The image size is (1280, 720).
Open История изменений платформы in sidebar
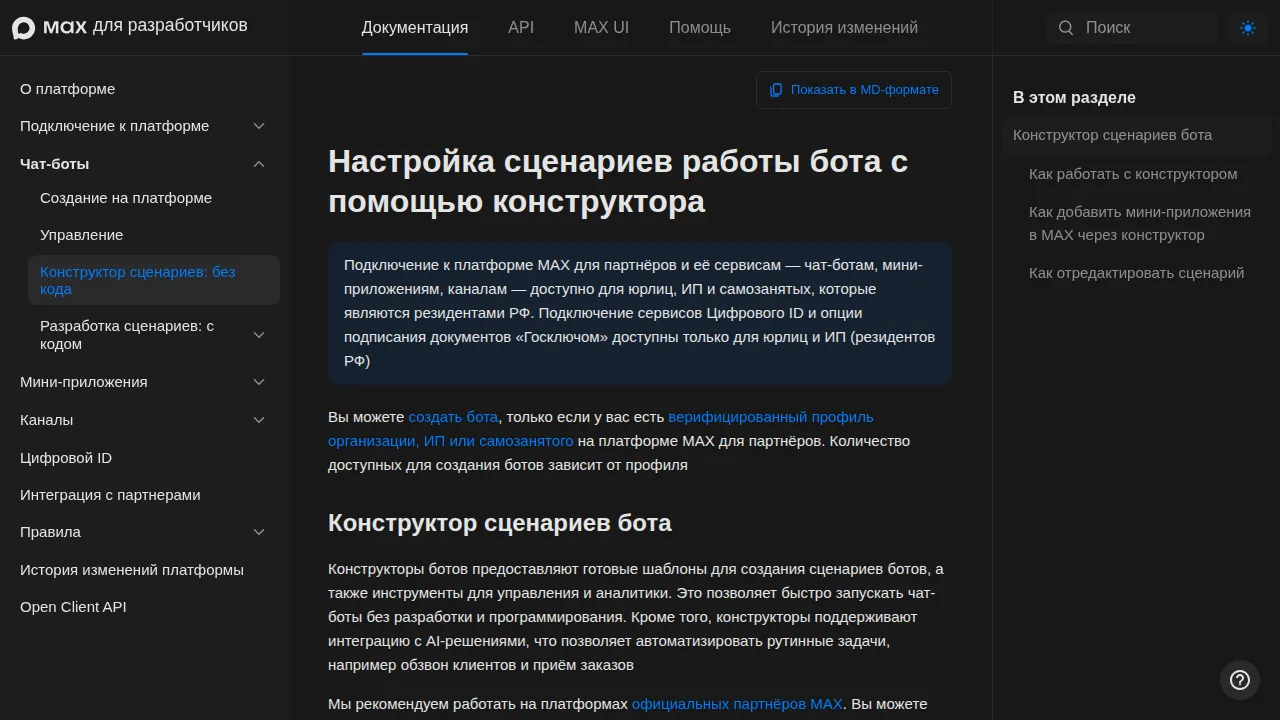(132, 570)
